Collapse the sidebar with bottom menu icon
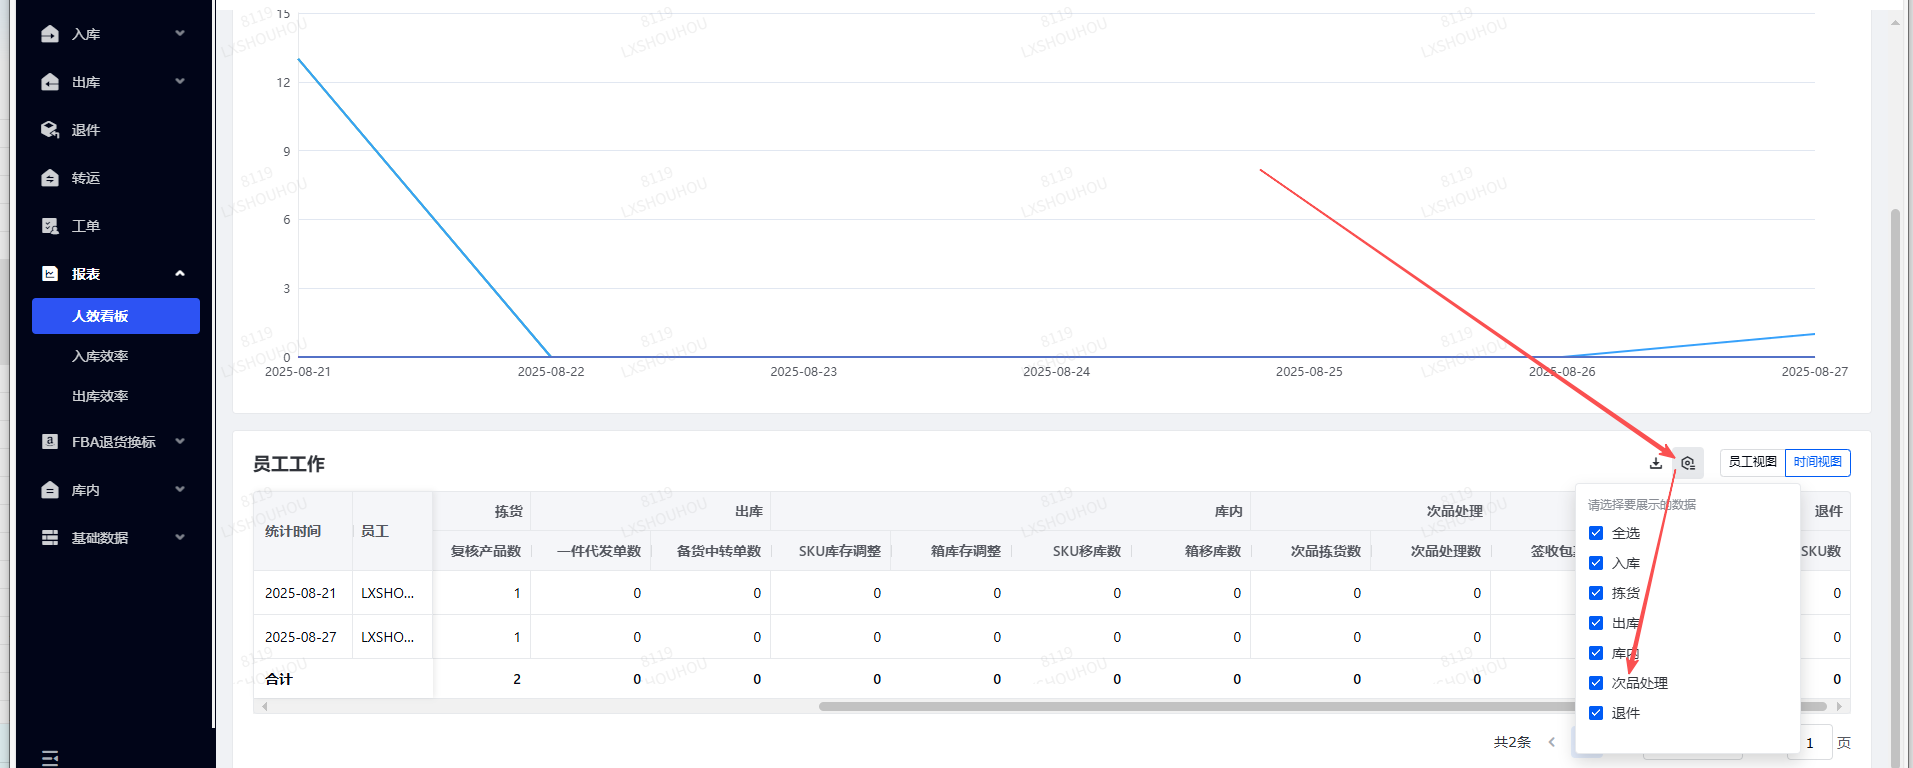The width and height of the screenshot is (1913, 768). pyautogui.click(x=50, y=758)
